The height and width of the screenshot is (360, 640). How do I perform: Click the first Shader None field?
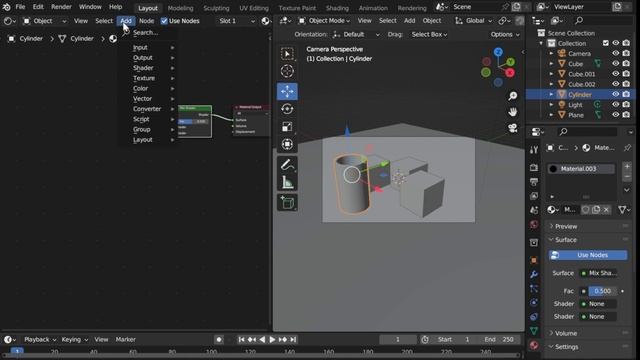click(x=599, y=304)
